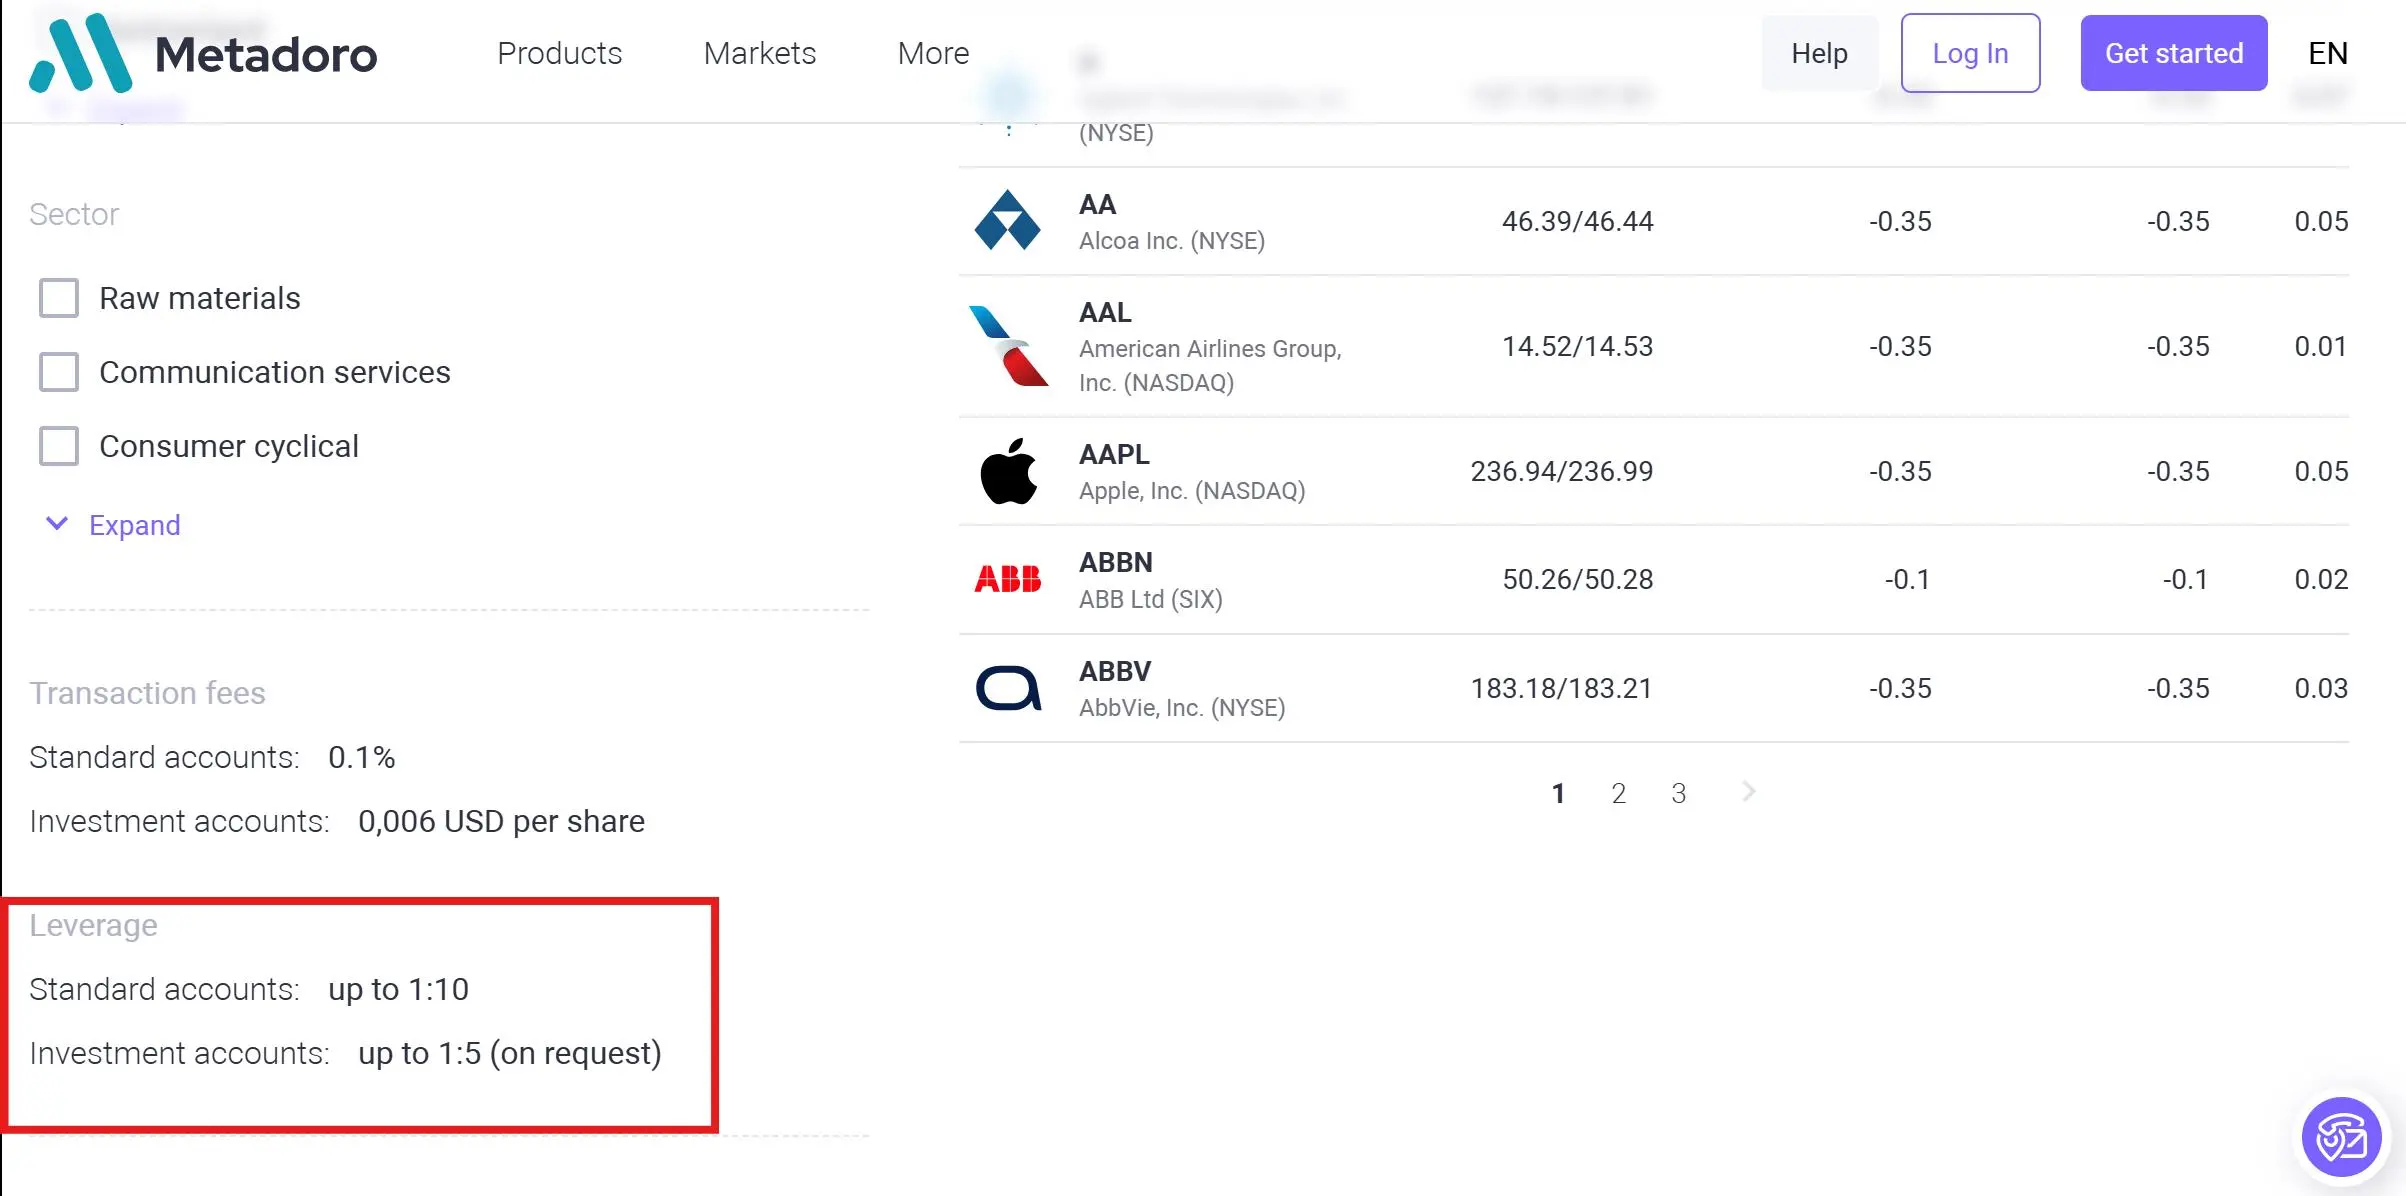Enable the Raw materials sector filter
The height and width of the screenshot is (1196, 2406).
(59, 298)
